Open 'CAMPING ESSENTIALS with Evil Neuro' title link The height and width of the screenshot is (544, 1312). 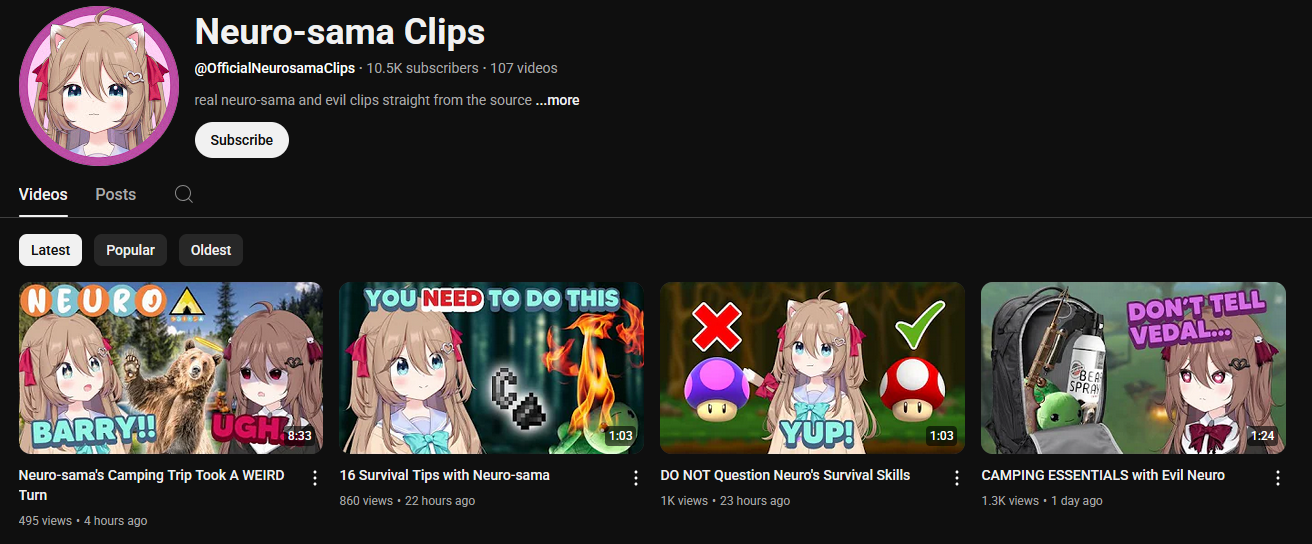1103,475
